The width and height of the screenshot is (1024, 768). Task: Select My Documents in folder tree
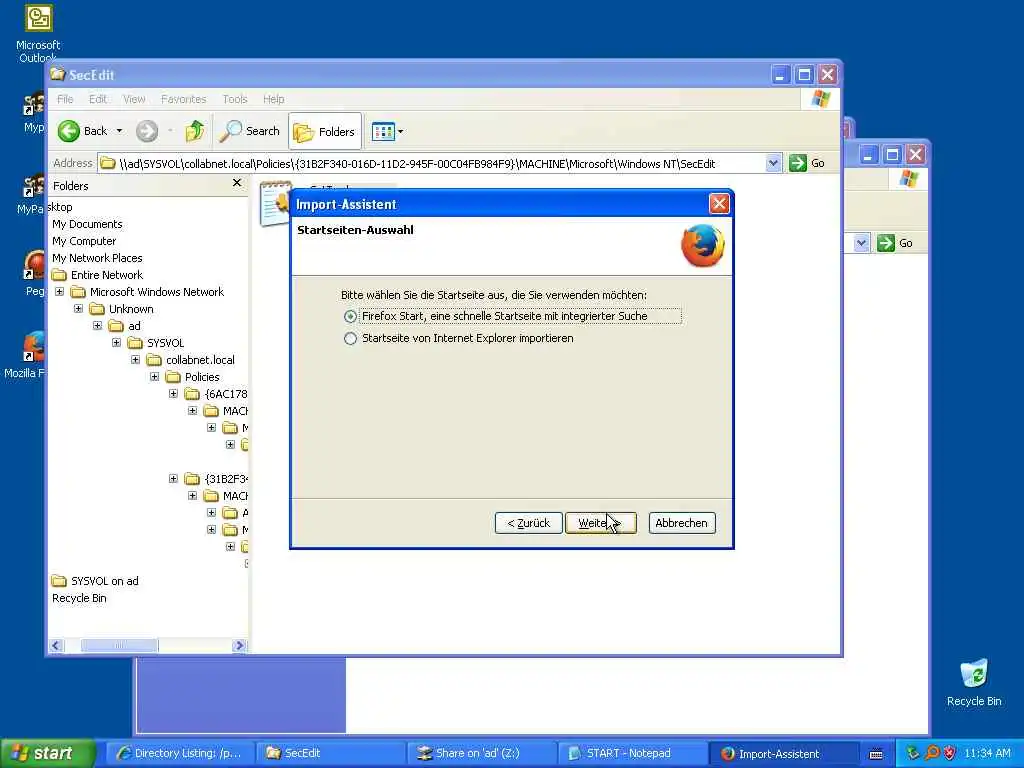[x=87, y=224]
